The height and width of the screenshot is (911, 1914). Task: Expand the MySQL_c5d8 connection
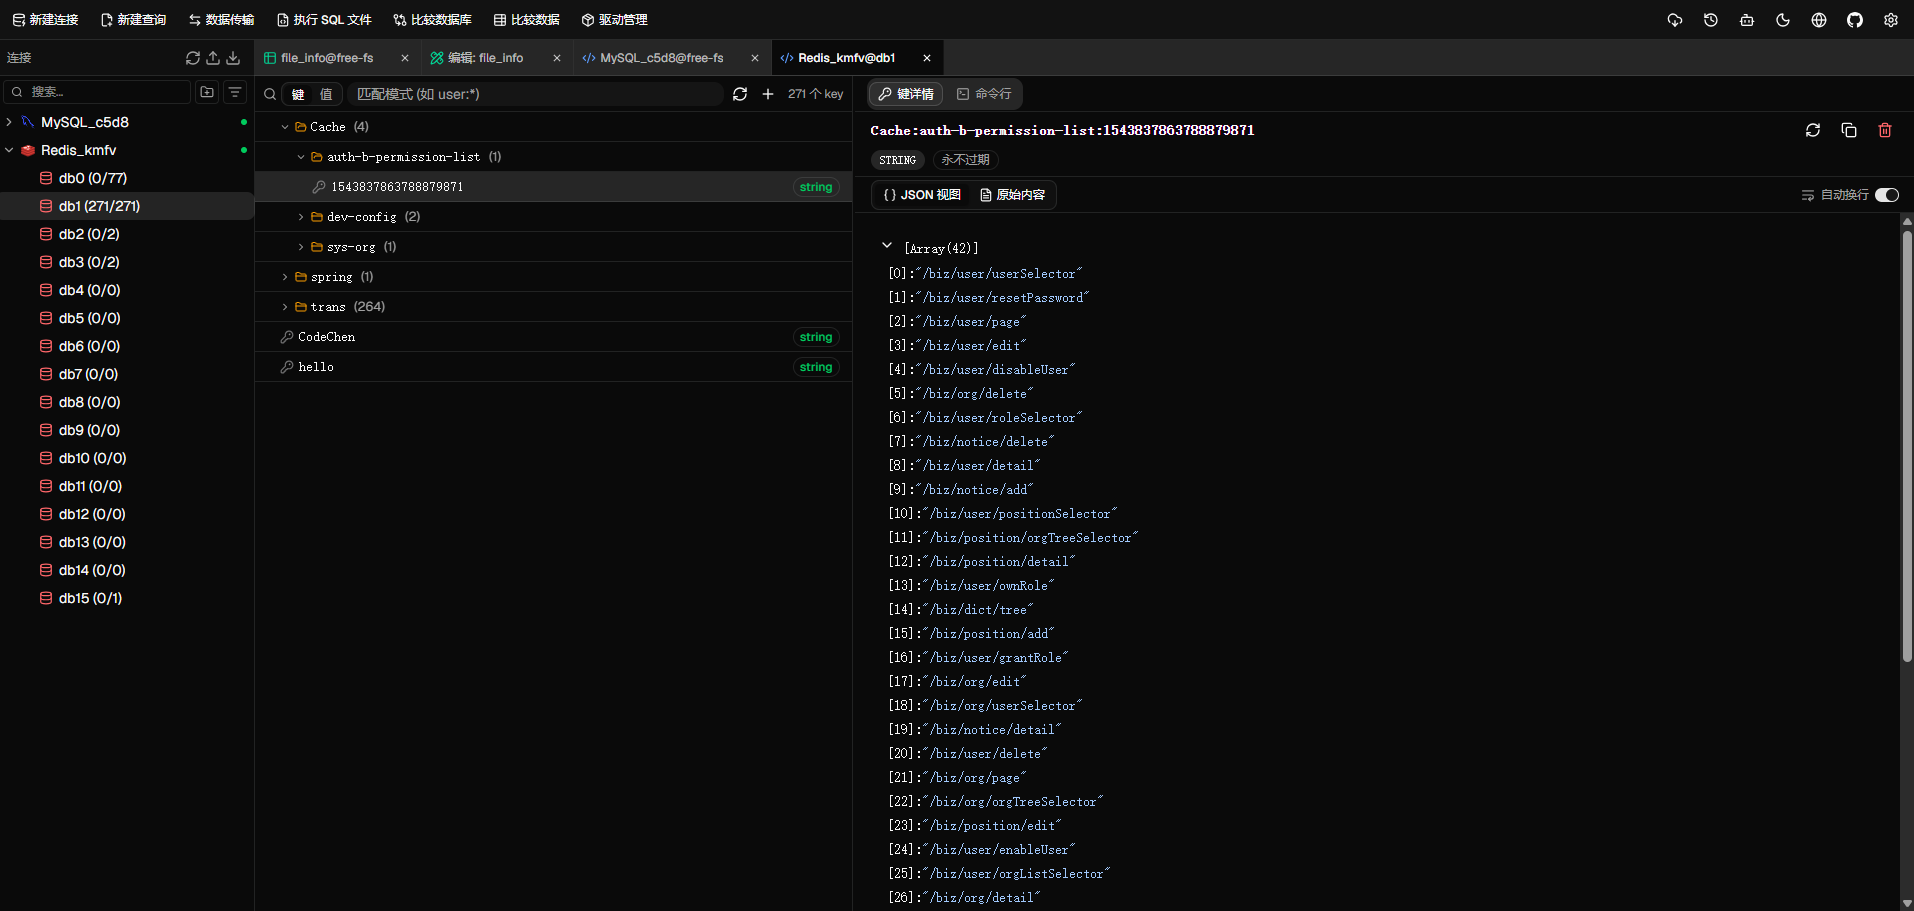point(9,122)
